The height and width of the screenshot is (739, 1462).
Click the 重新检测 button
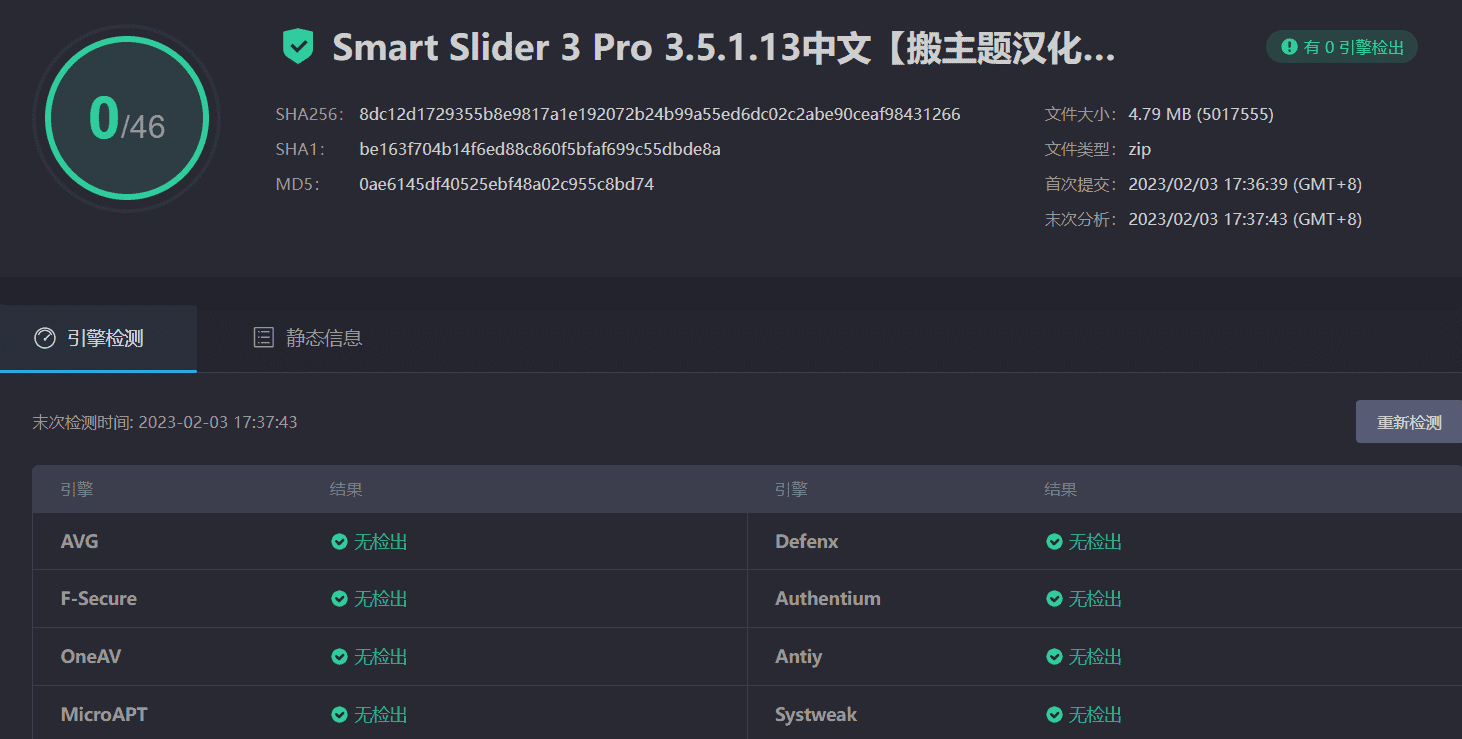[1409, 422]
